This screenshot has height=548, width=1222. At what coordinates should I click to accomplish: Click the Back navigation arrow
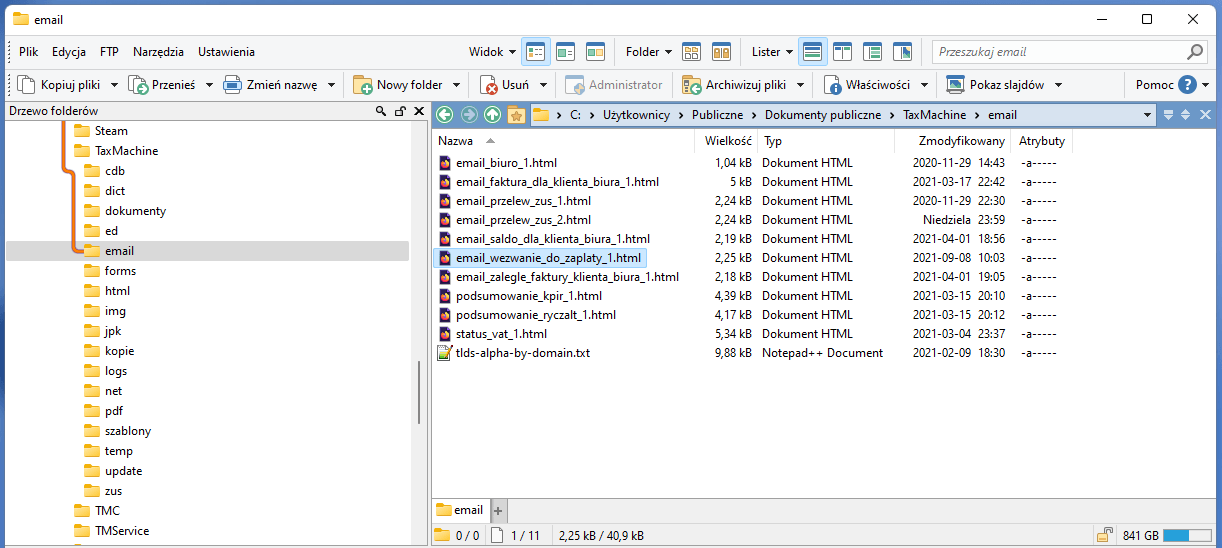pos(444,115)
